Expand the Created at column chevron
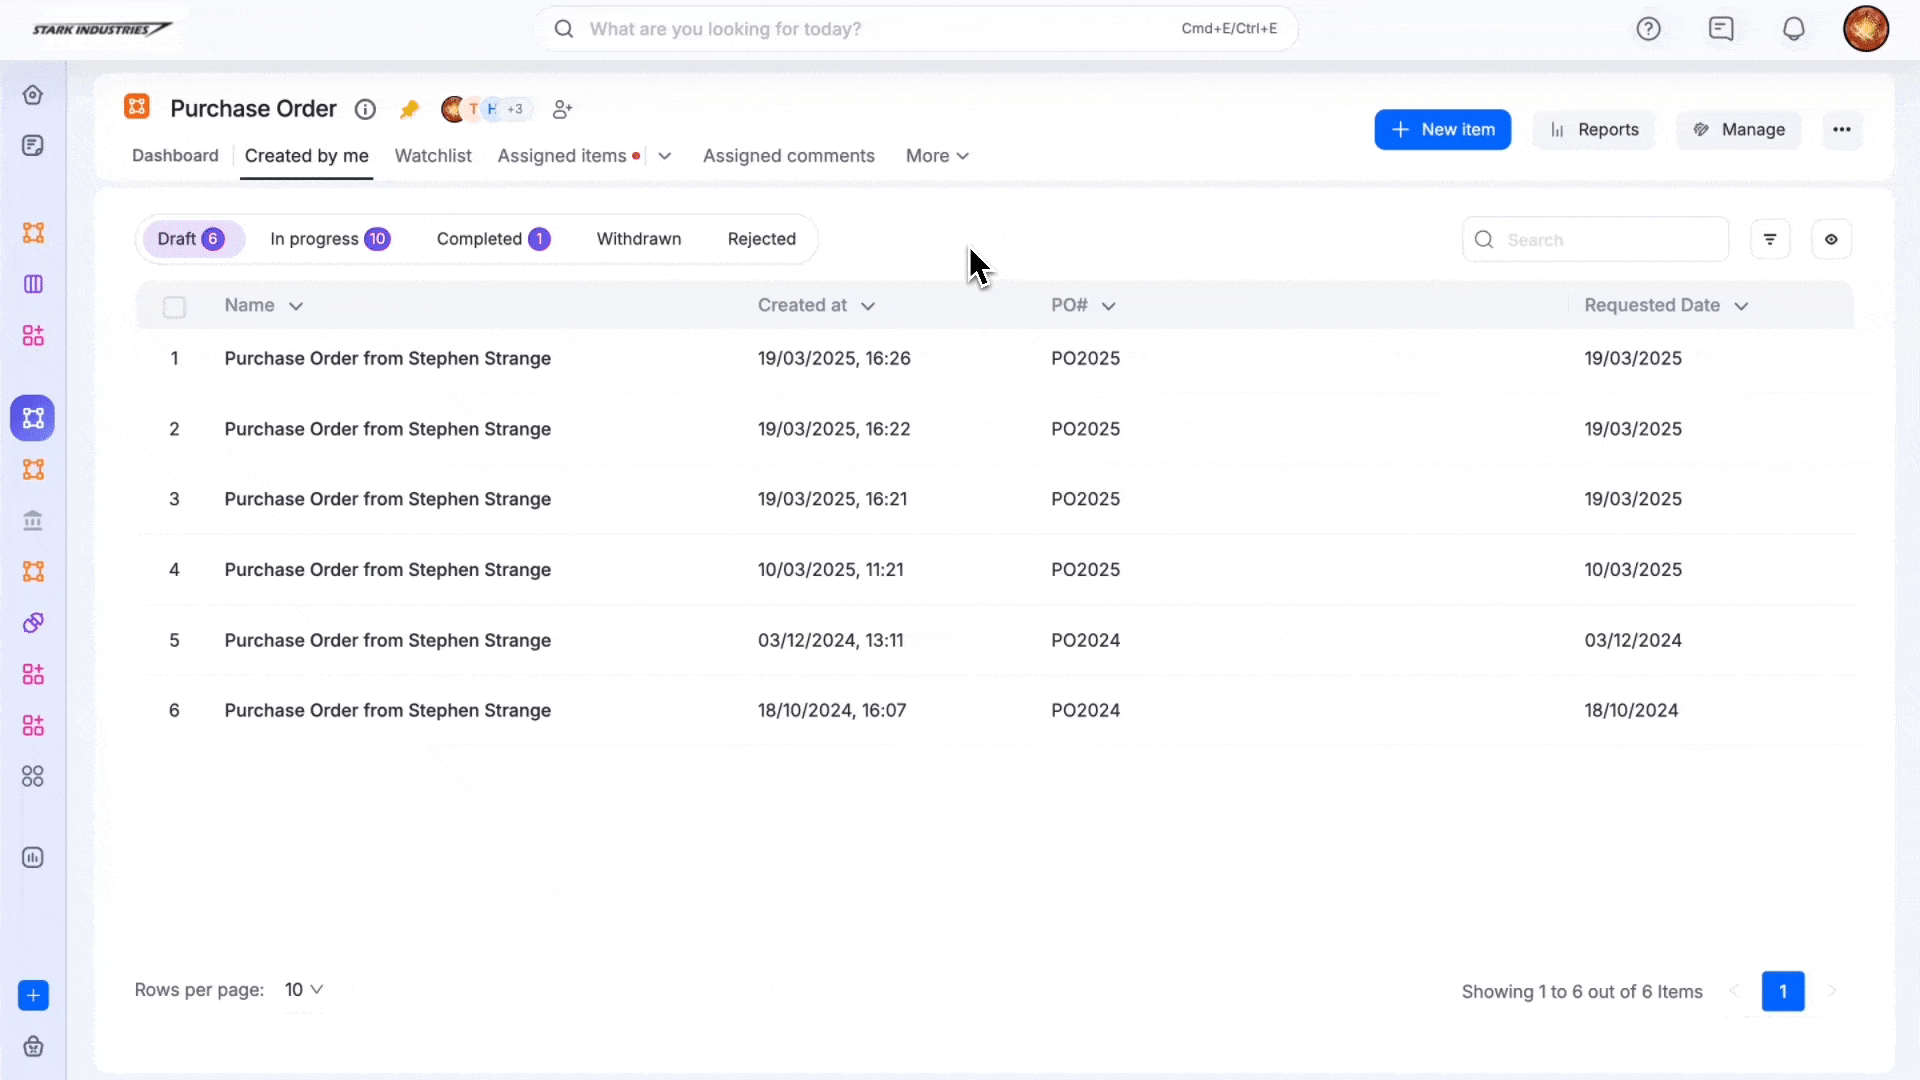 [x=868, y=306]
